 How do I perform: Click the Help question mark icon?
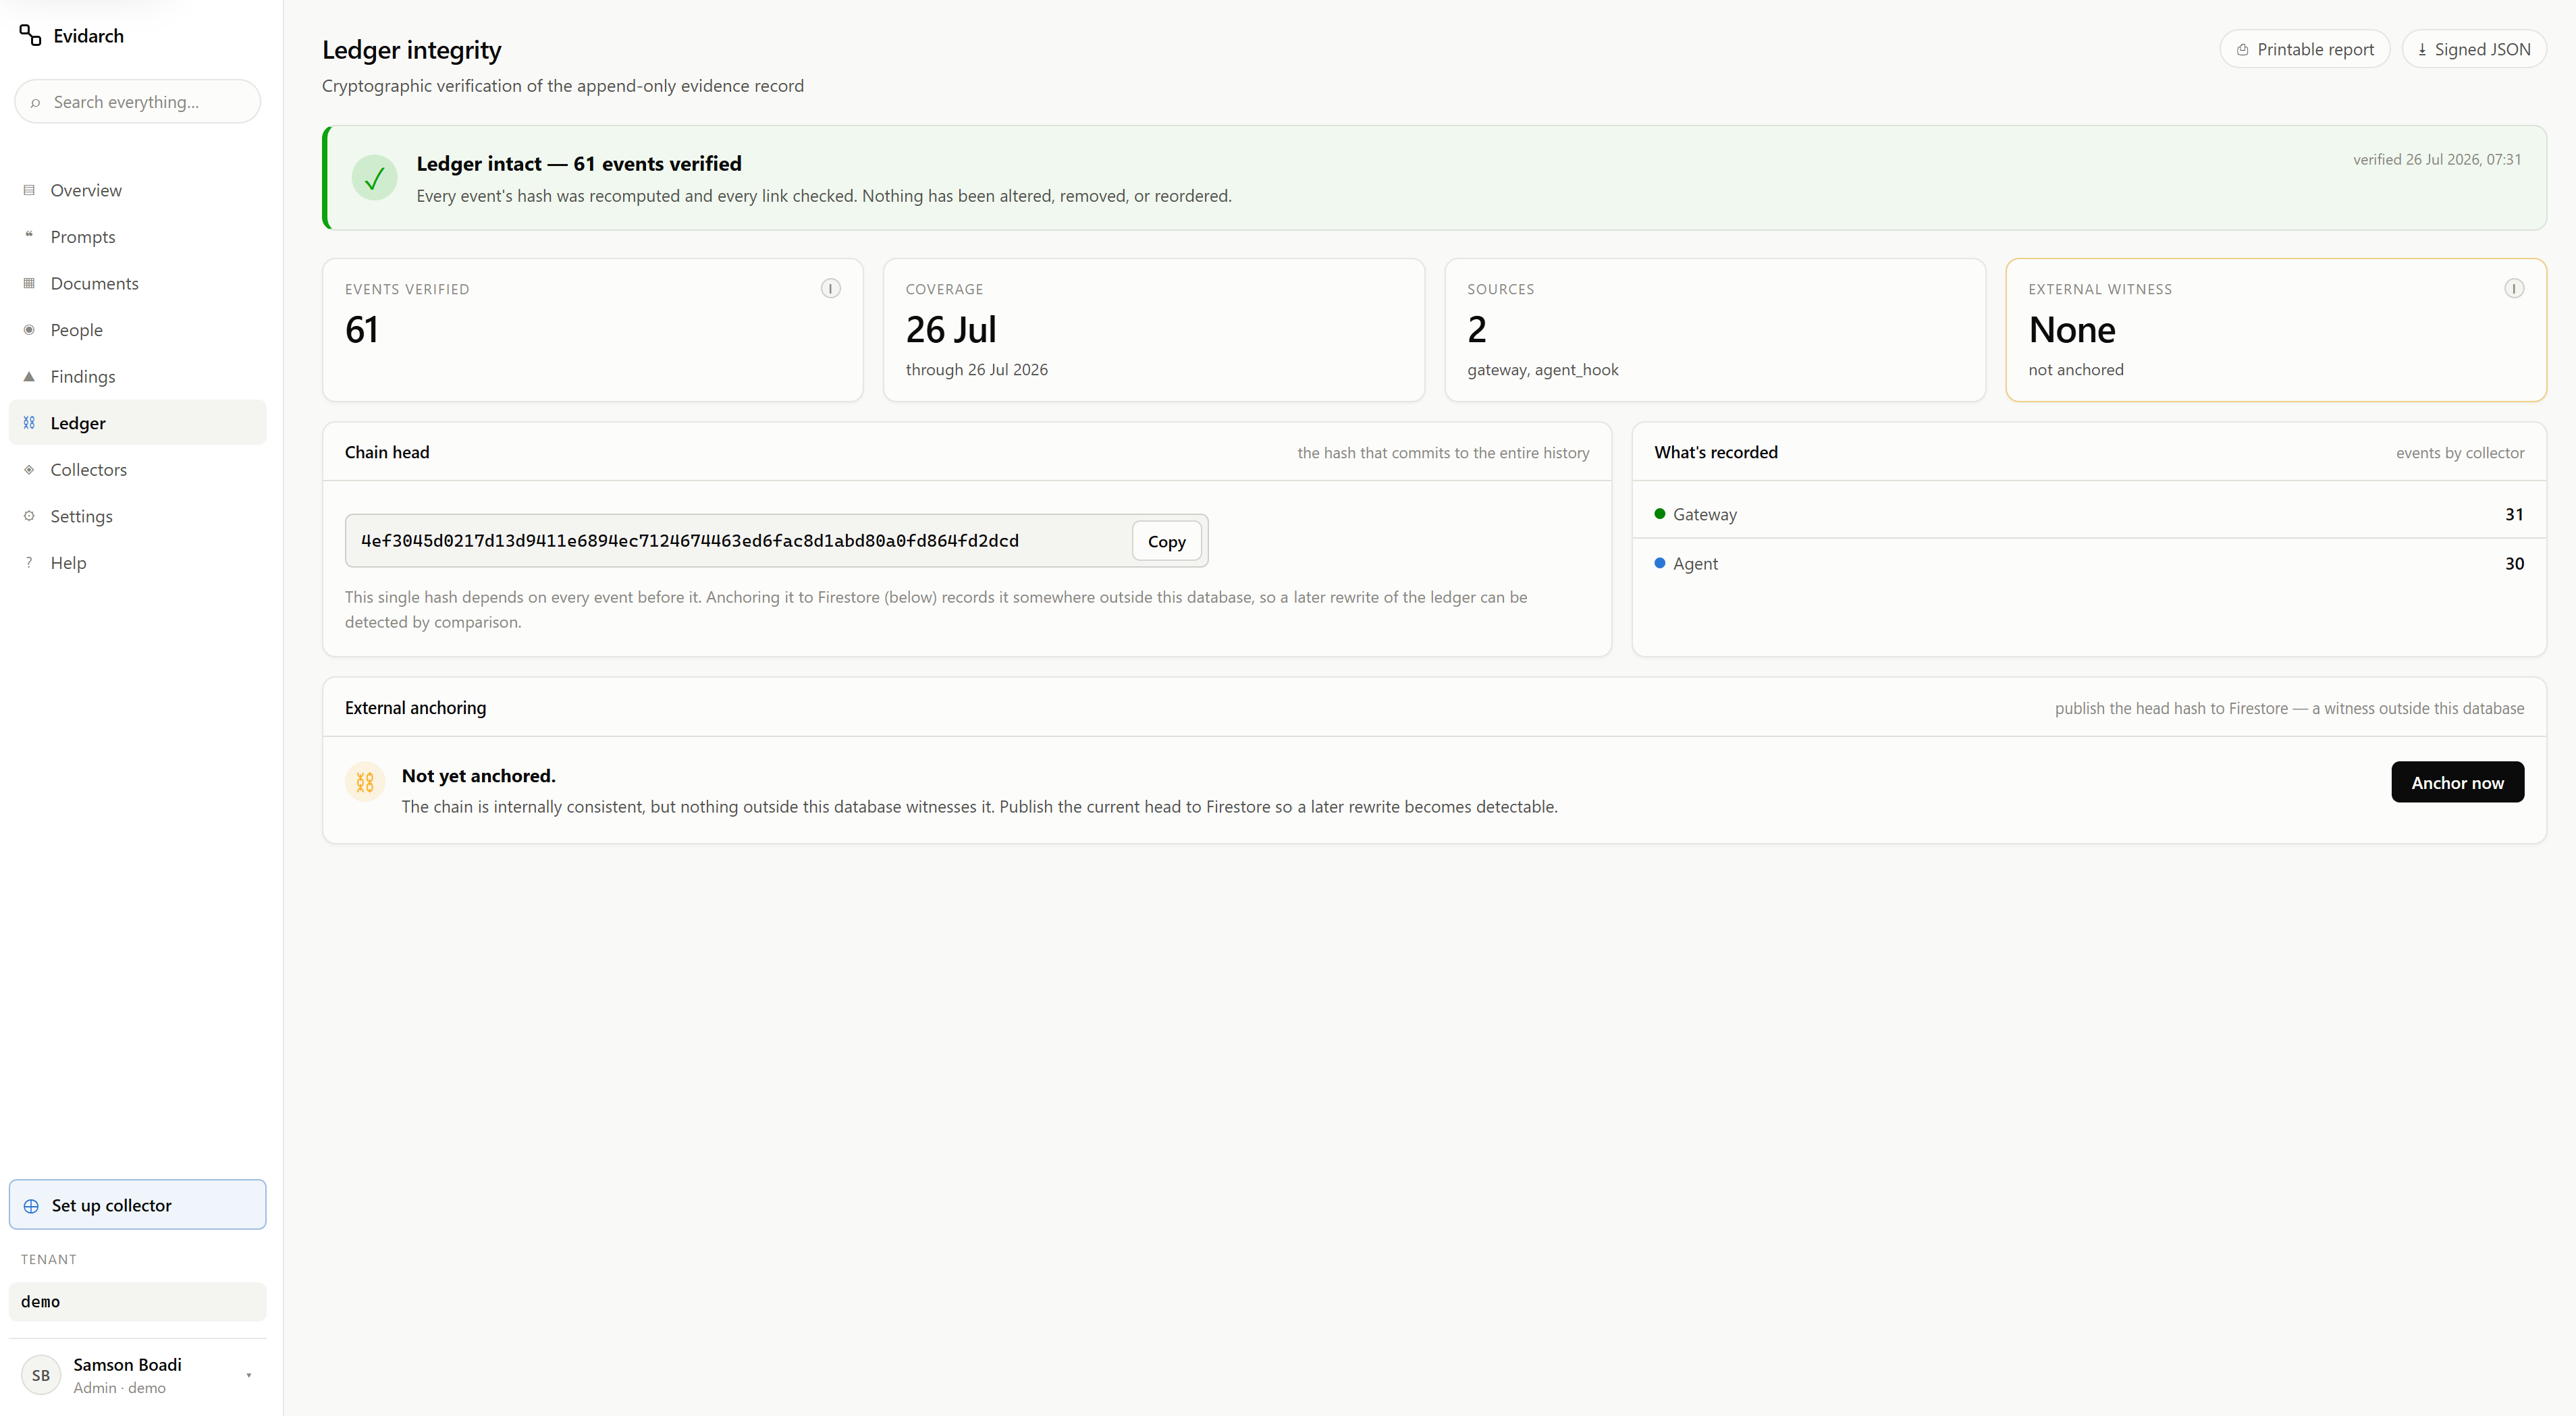[x=29, y=562]
